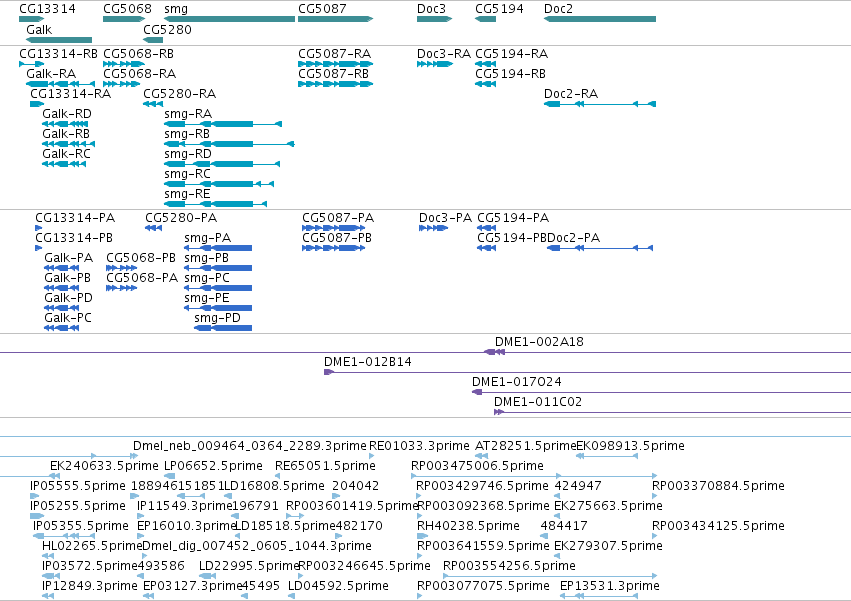Select the Doc2 gene bar

point(600,19)
